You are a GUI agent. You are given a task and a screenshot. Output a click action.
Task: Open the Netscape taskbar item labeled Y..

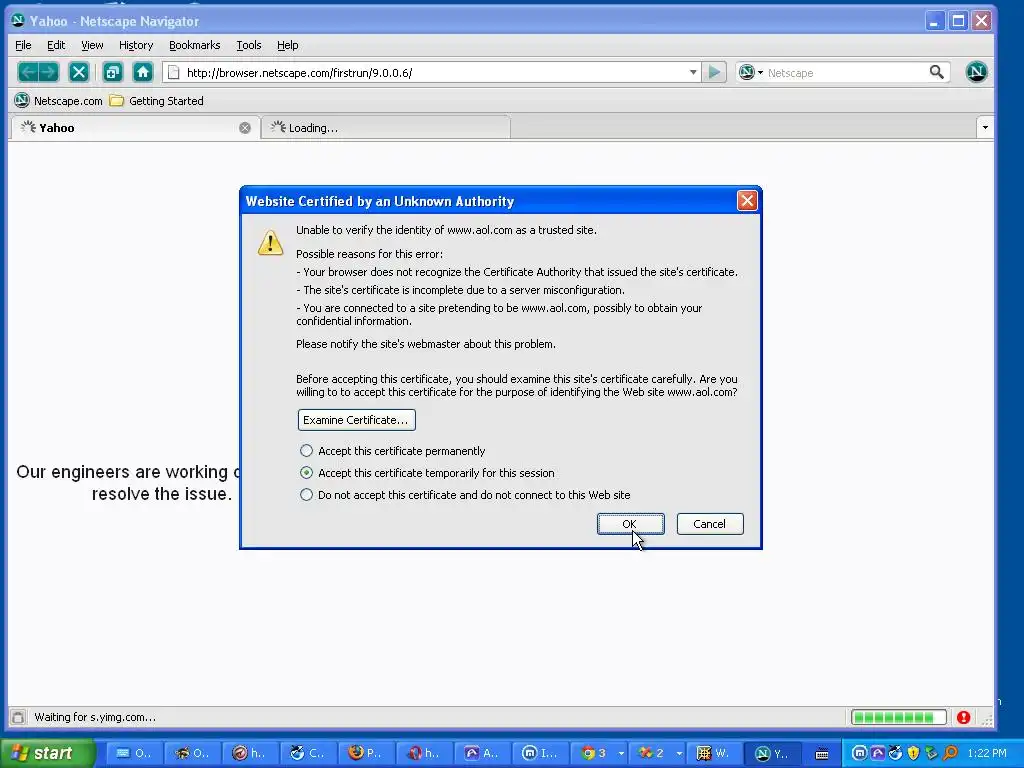774,753
